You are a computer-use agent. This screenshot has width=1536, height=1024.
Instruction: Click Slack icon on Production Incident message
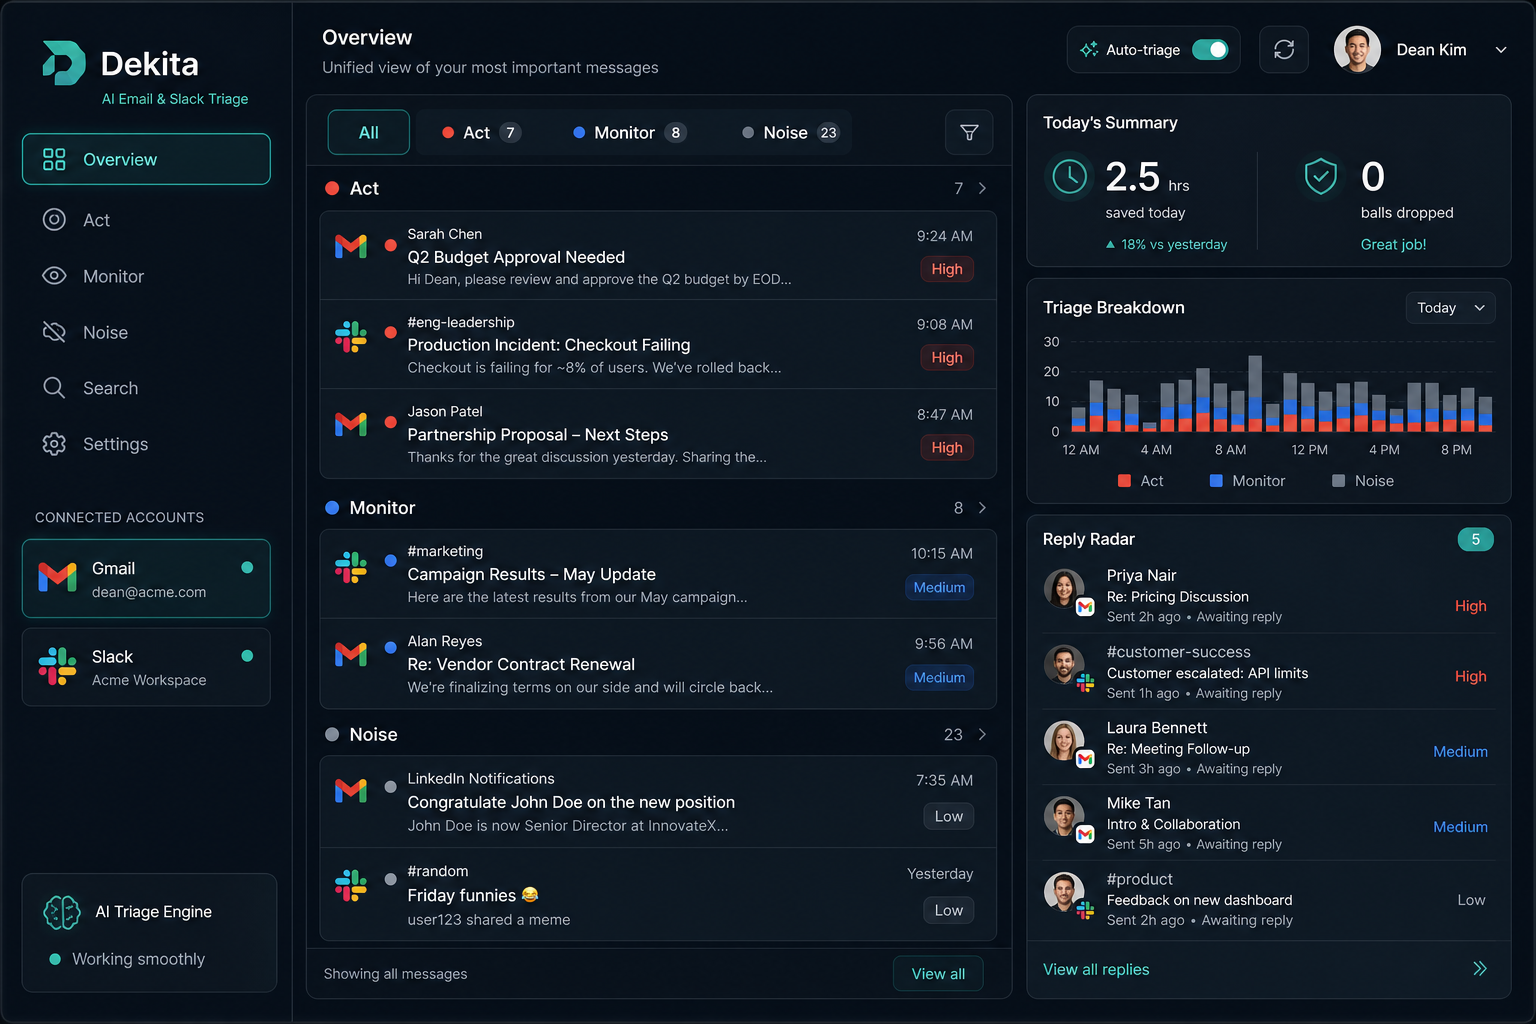351,336
